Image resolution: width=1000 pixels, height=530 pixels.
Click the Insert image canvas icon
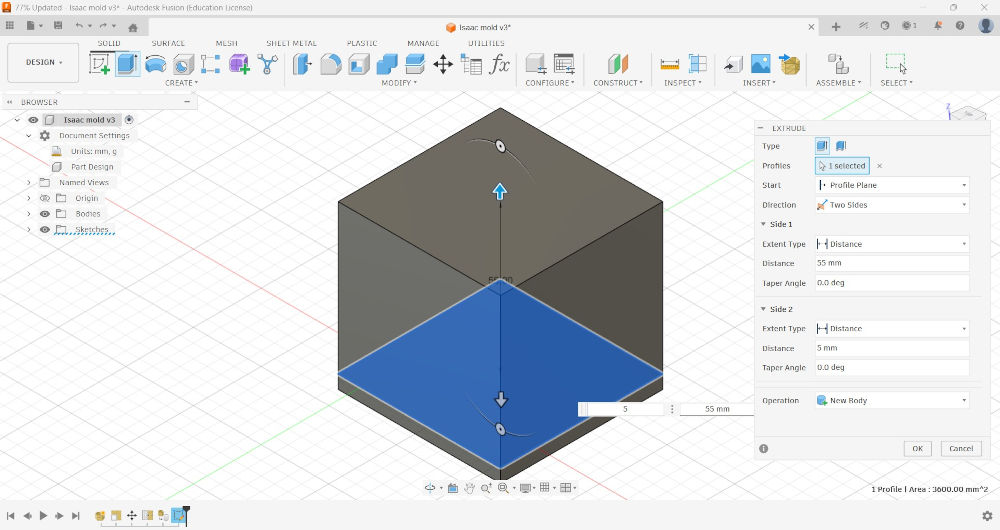pos(760,64)
